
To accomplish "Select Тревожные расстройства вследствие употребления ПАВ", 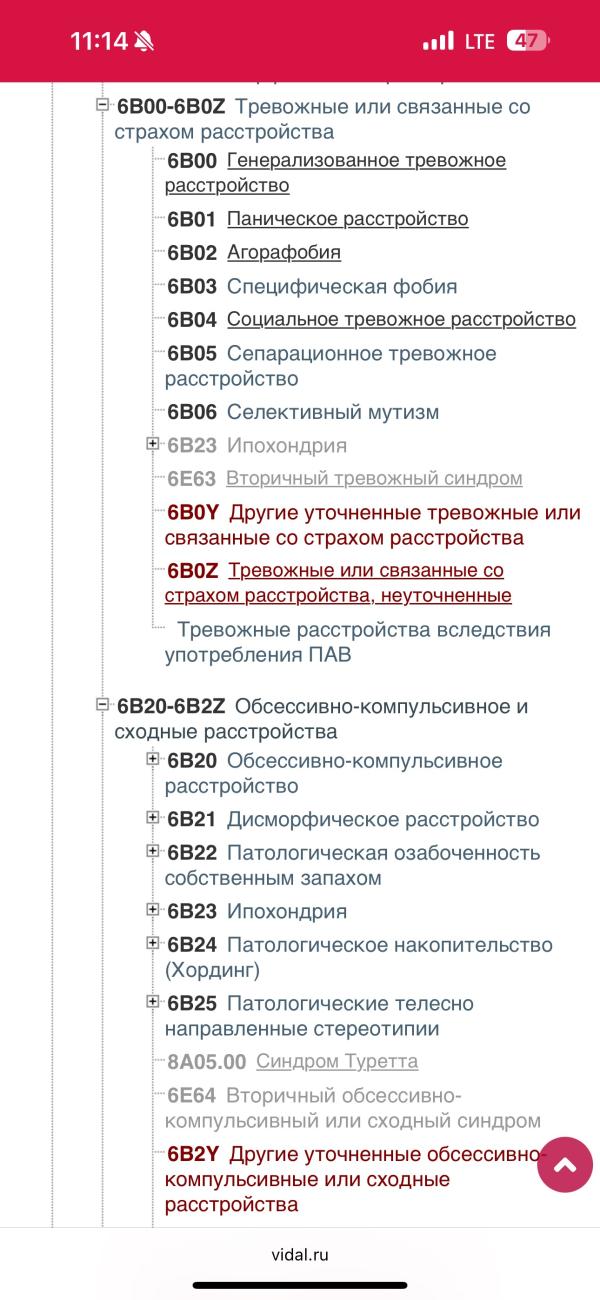I will tap(358, 643).
